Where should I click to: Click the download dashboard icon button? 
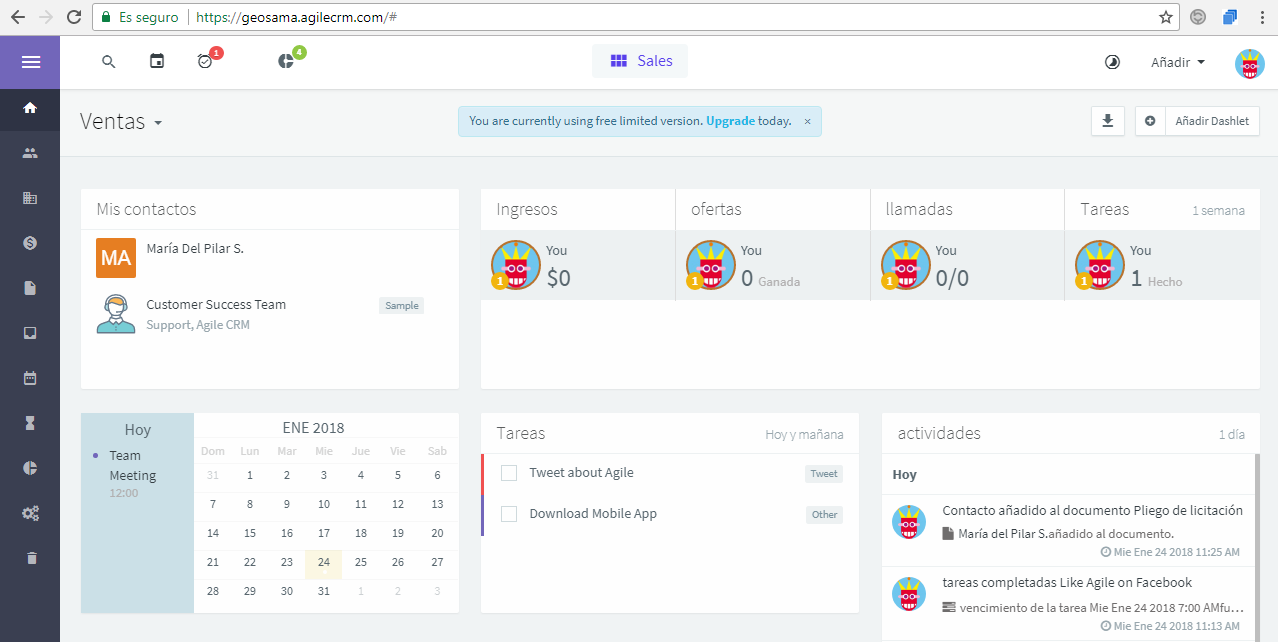point(1108,121)
